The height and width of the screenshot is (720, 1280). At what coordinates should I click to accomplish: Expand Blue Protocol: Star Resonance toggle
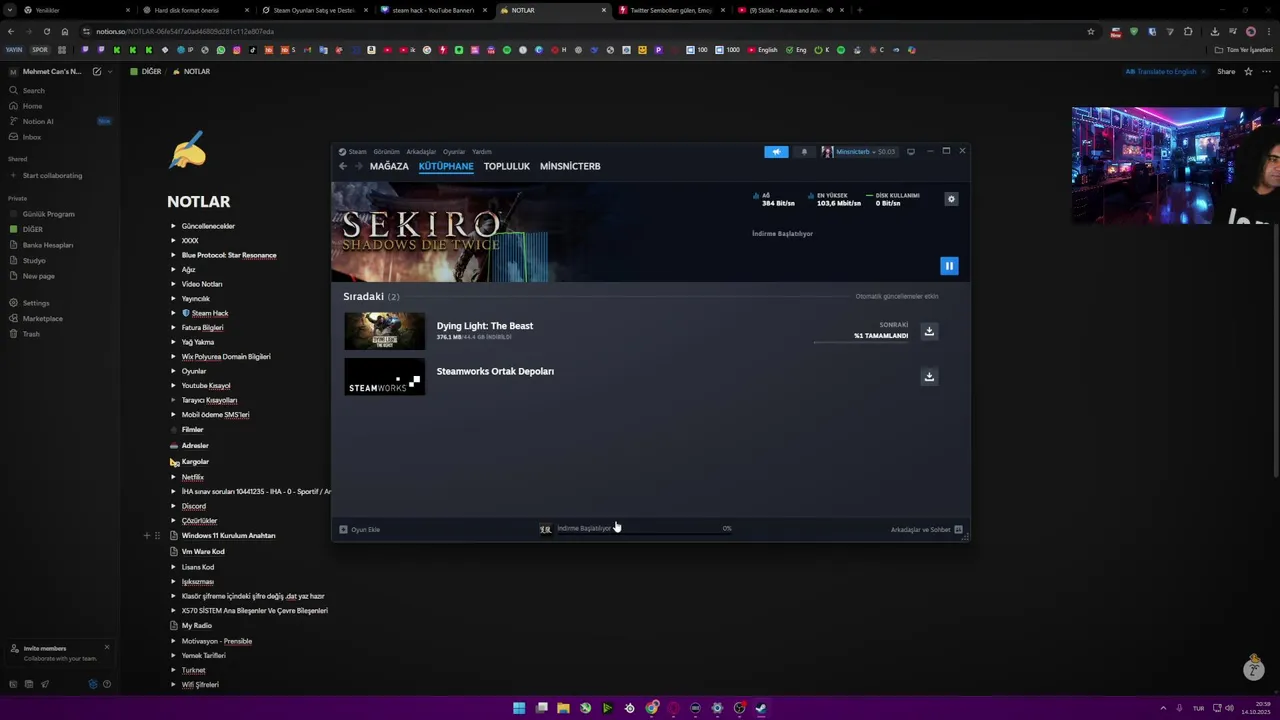[173, 255]
